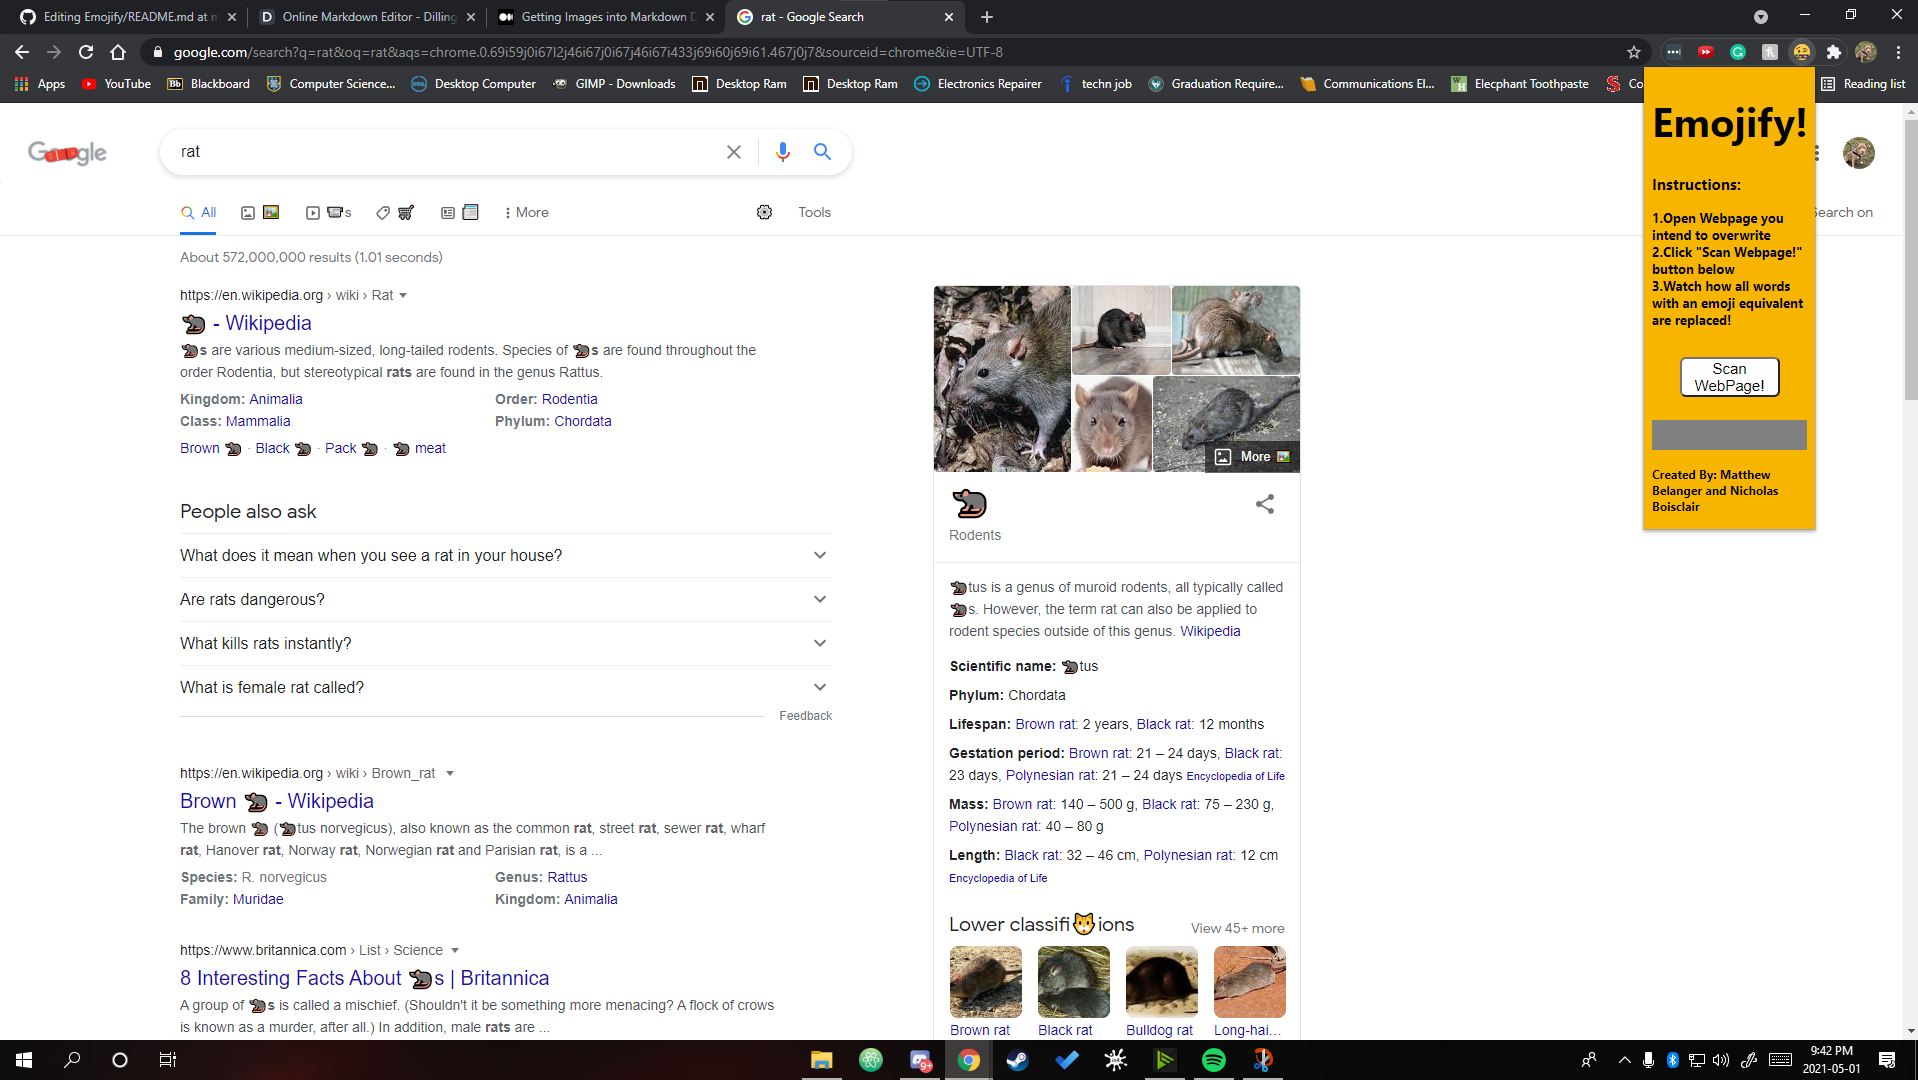Image resolution: width=1918 pixels, height=1080 pixels.
Task: Click in the Google search input field
Action: (x=445, y=152)
